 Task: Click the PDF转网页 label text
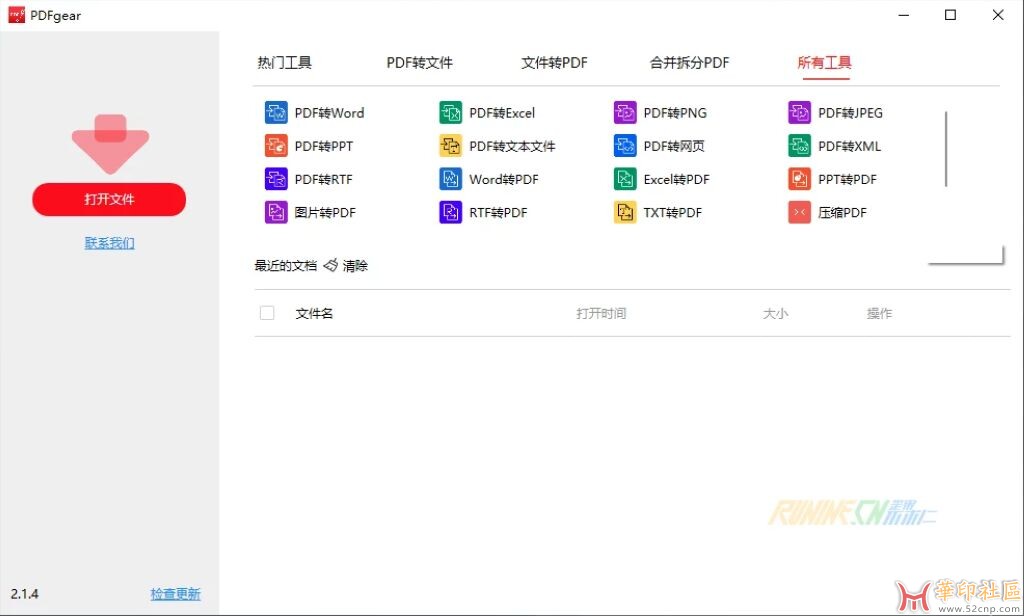pyautogui.click(x=674, y=146)
